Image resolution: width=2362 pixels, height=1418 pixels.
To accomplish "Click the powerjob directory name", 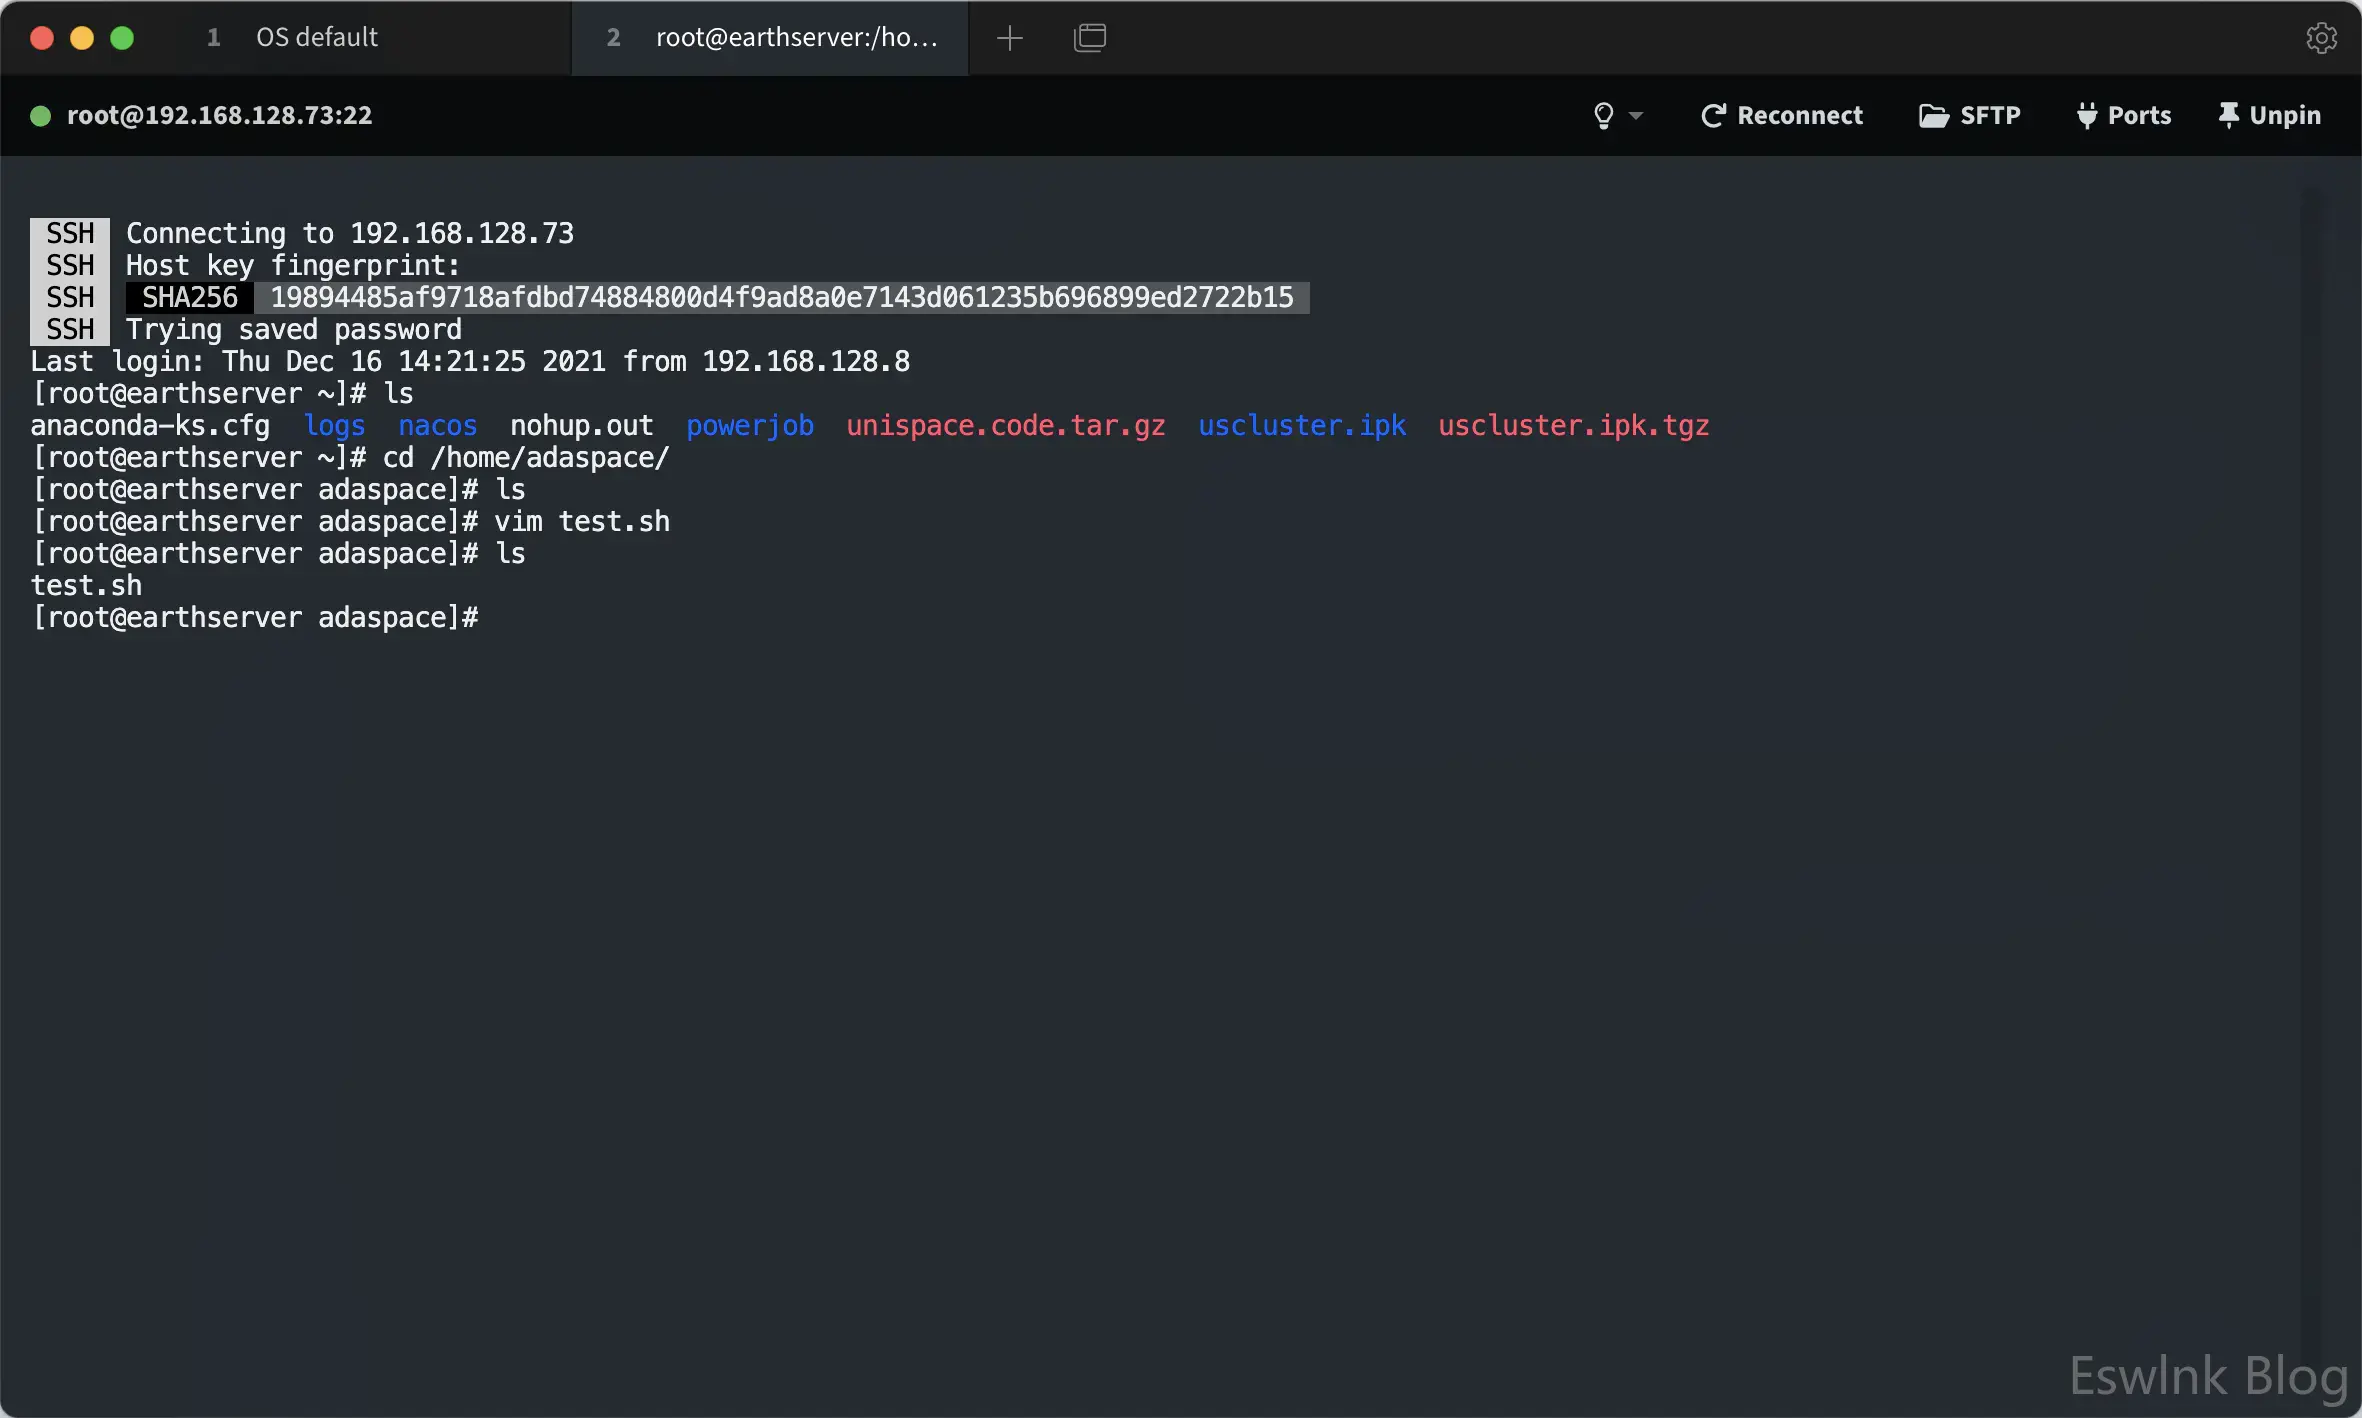I will pos(749,426).
